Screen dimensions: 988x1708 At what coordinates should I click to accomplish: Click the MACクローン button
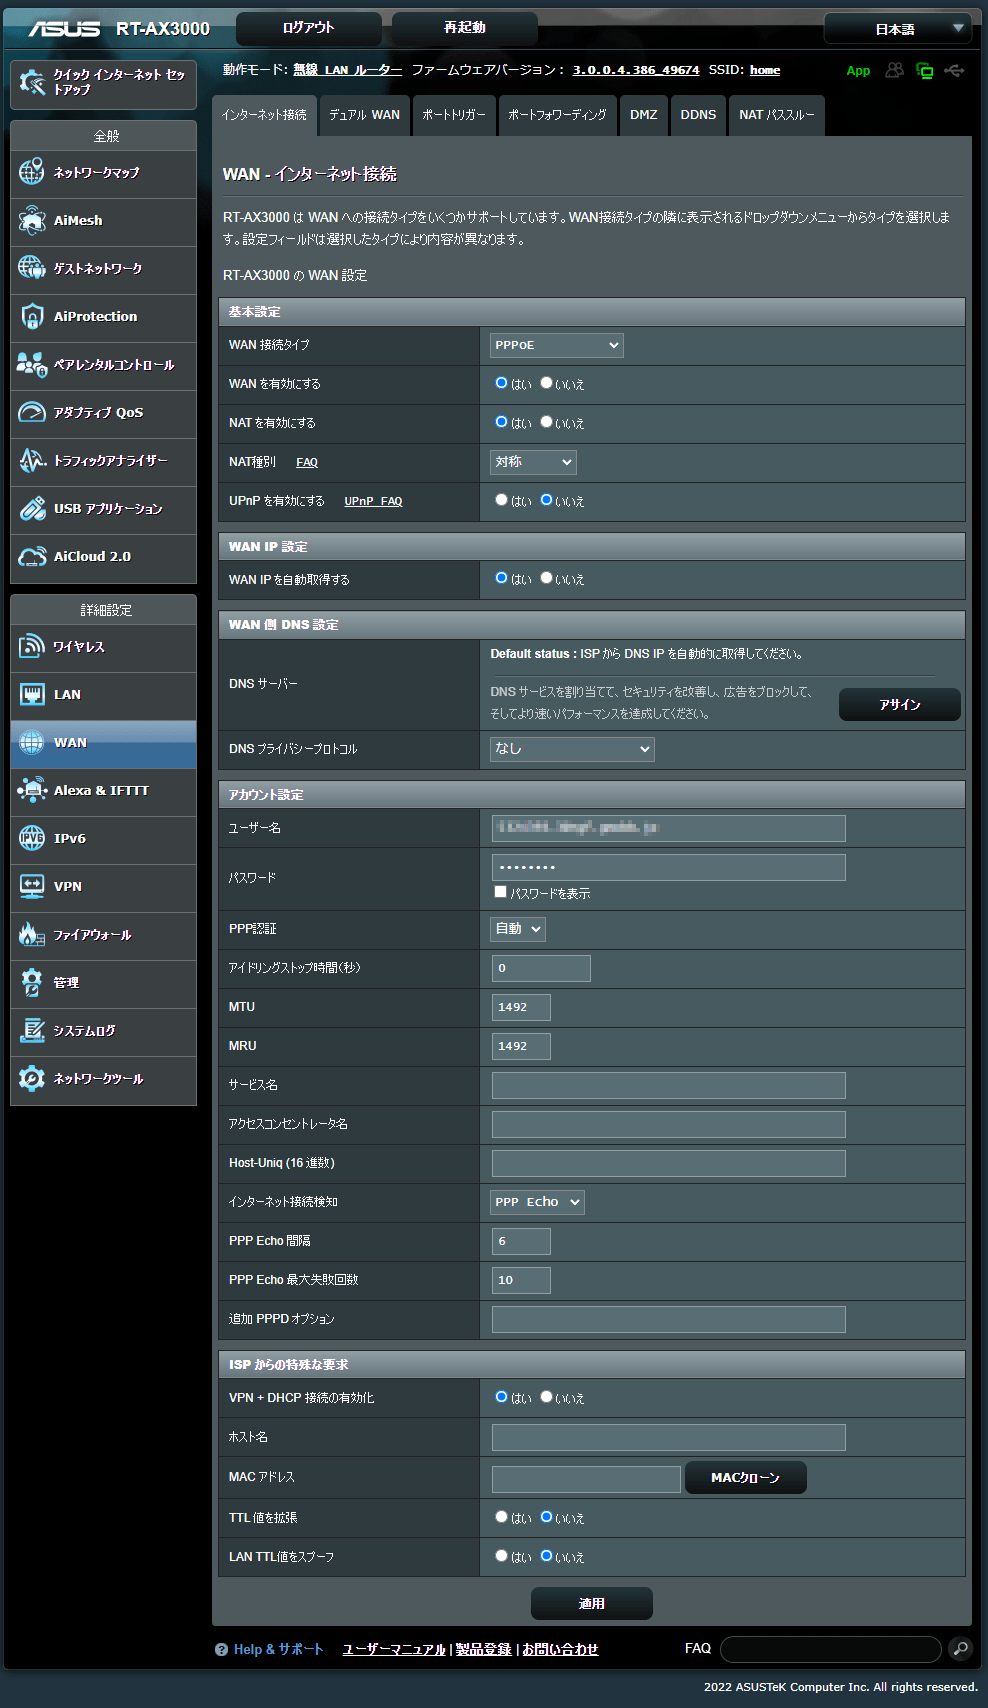pyautogui.click(x=745, y=1478)
